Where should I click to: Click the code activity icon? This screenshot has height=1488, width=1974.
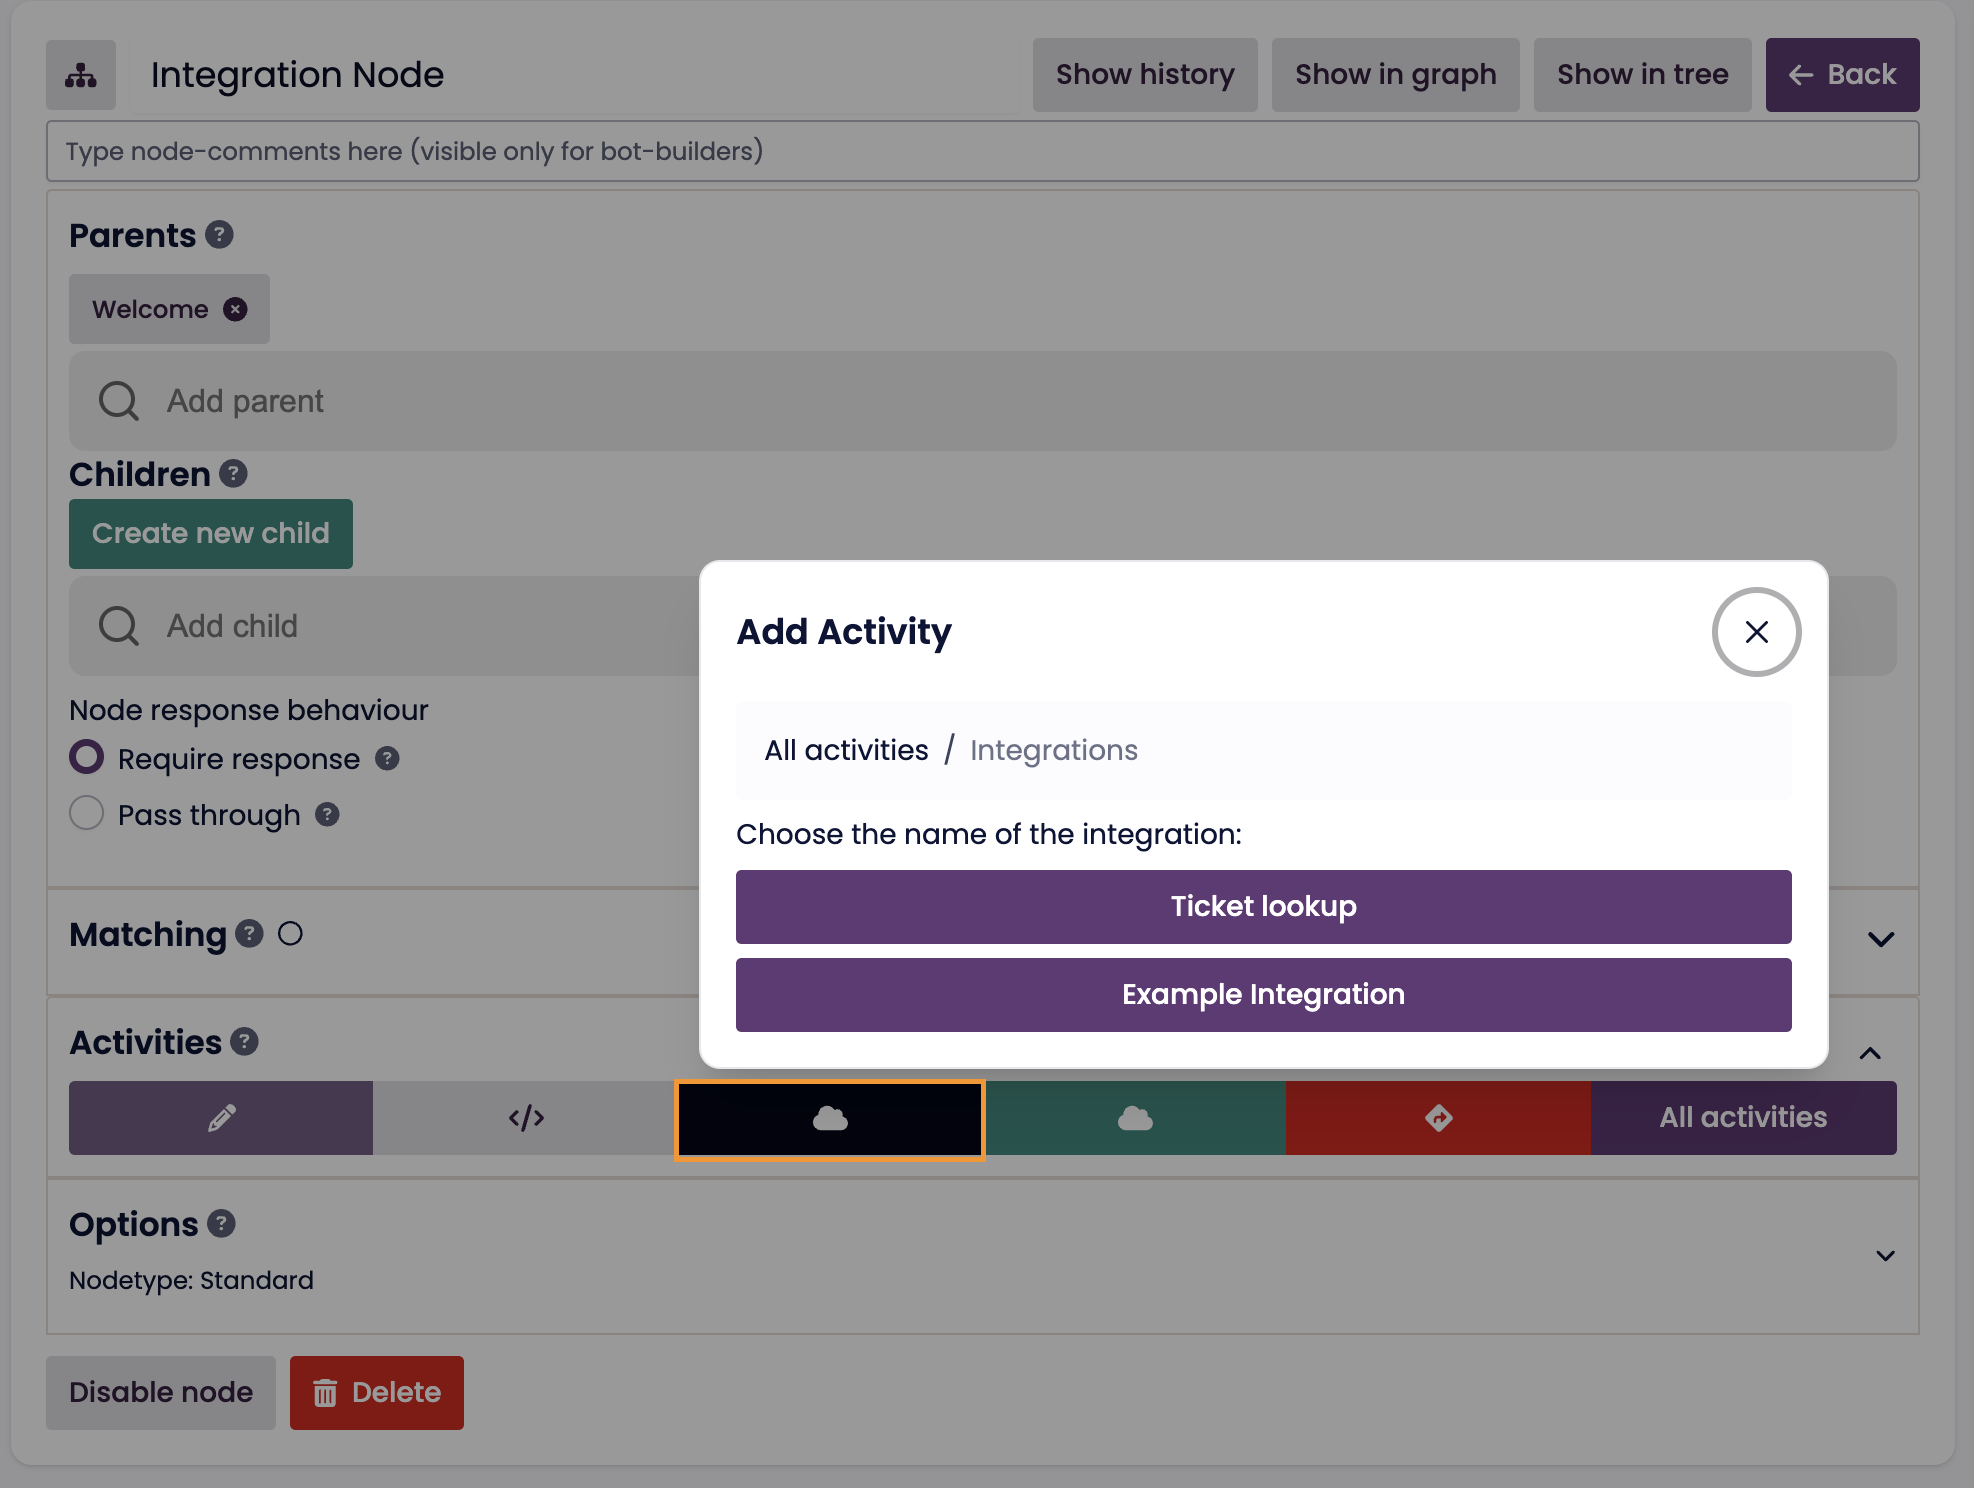526,1118
